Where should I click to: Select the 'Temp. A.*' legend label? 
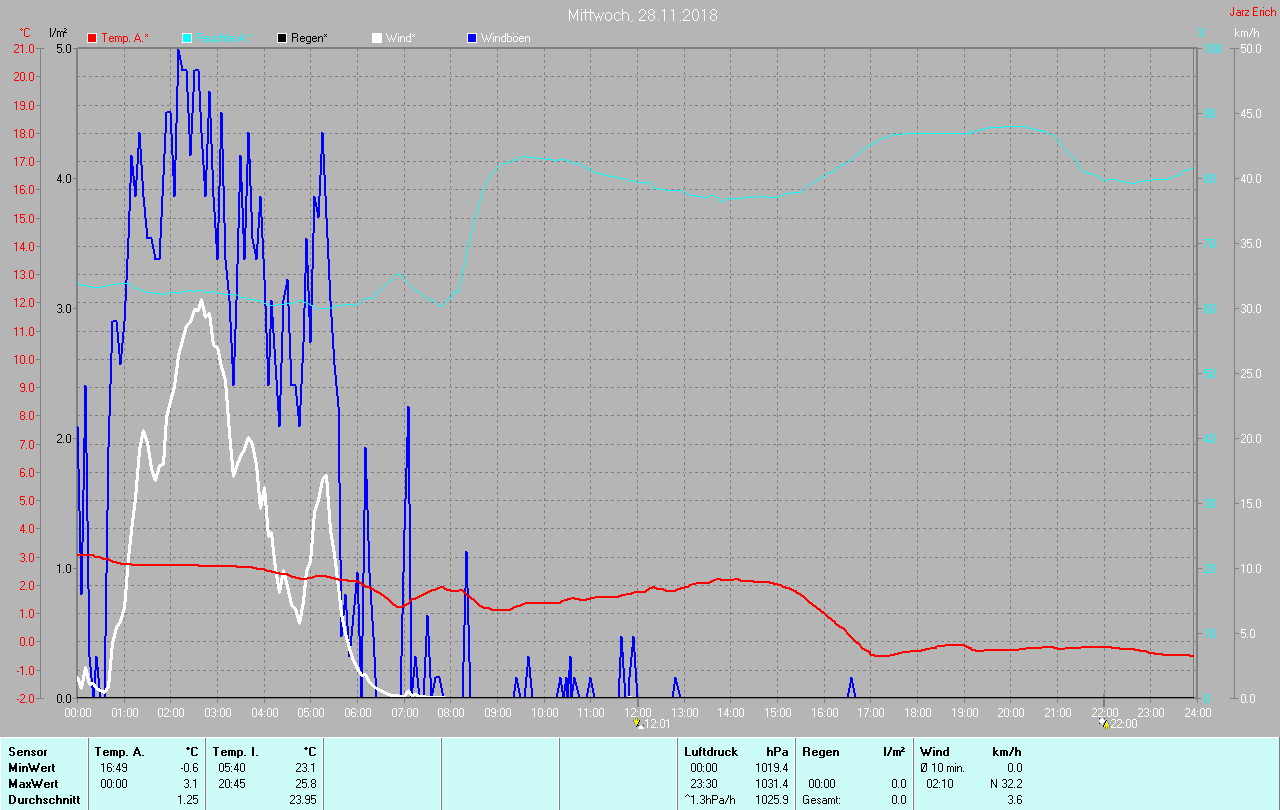point(125,38)
